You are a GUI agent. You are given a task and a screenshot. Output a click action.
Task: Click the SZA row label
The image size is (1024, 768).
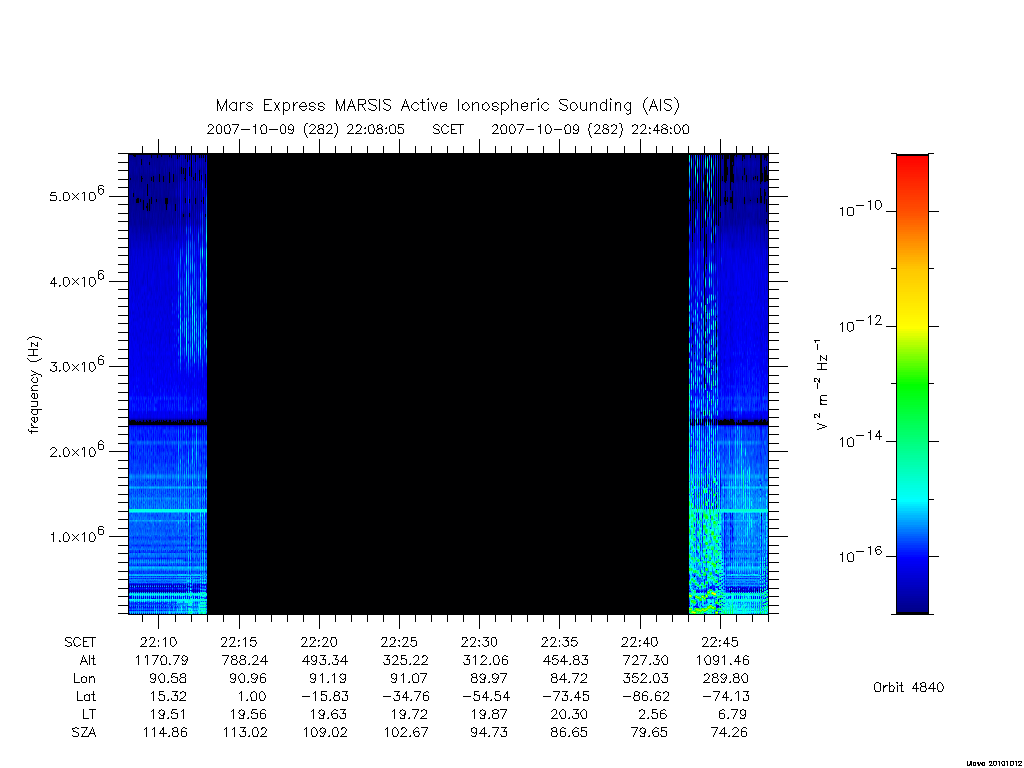(x=84, y=733)
